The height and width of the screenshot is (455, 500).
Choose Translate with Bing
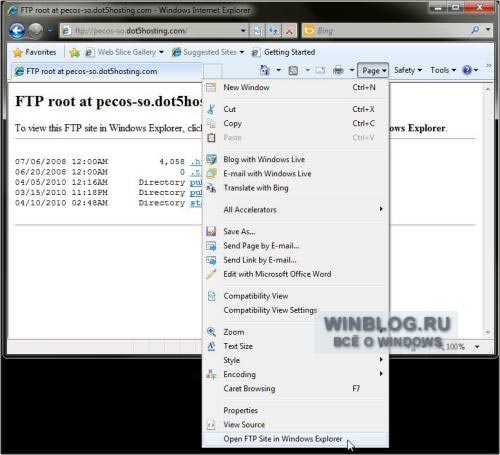[x=295, y=188]
